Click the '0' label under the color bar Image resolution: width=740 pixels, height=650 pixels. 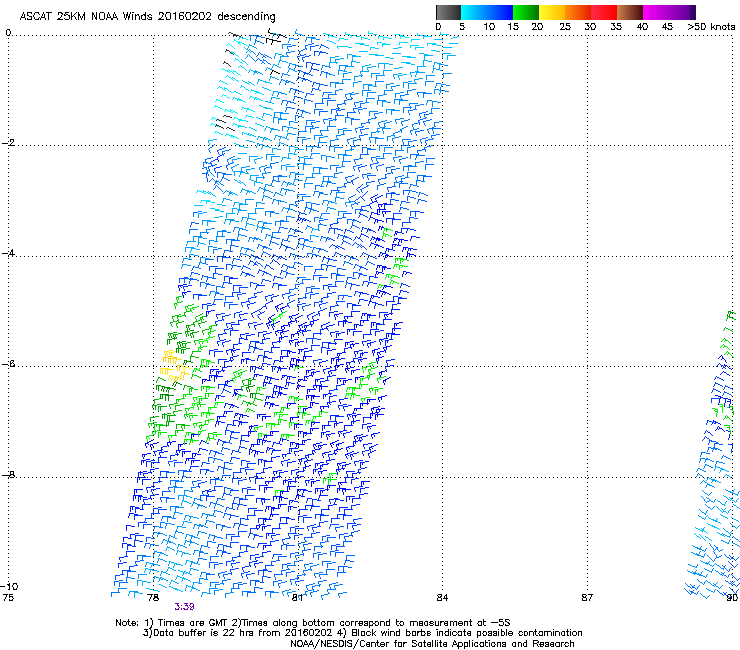(438, 27)
